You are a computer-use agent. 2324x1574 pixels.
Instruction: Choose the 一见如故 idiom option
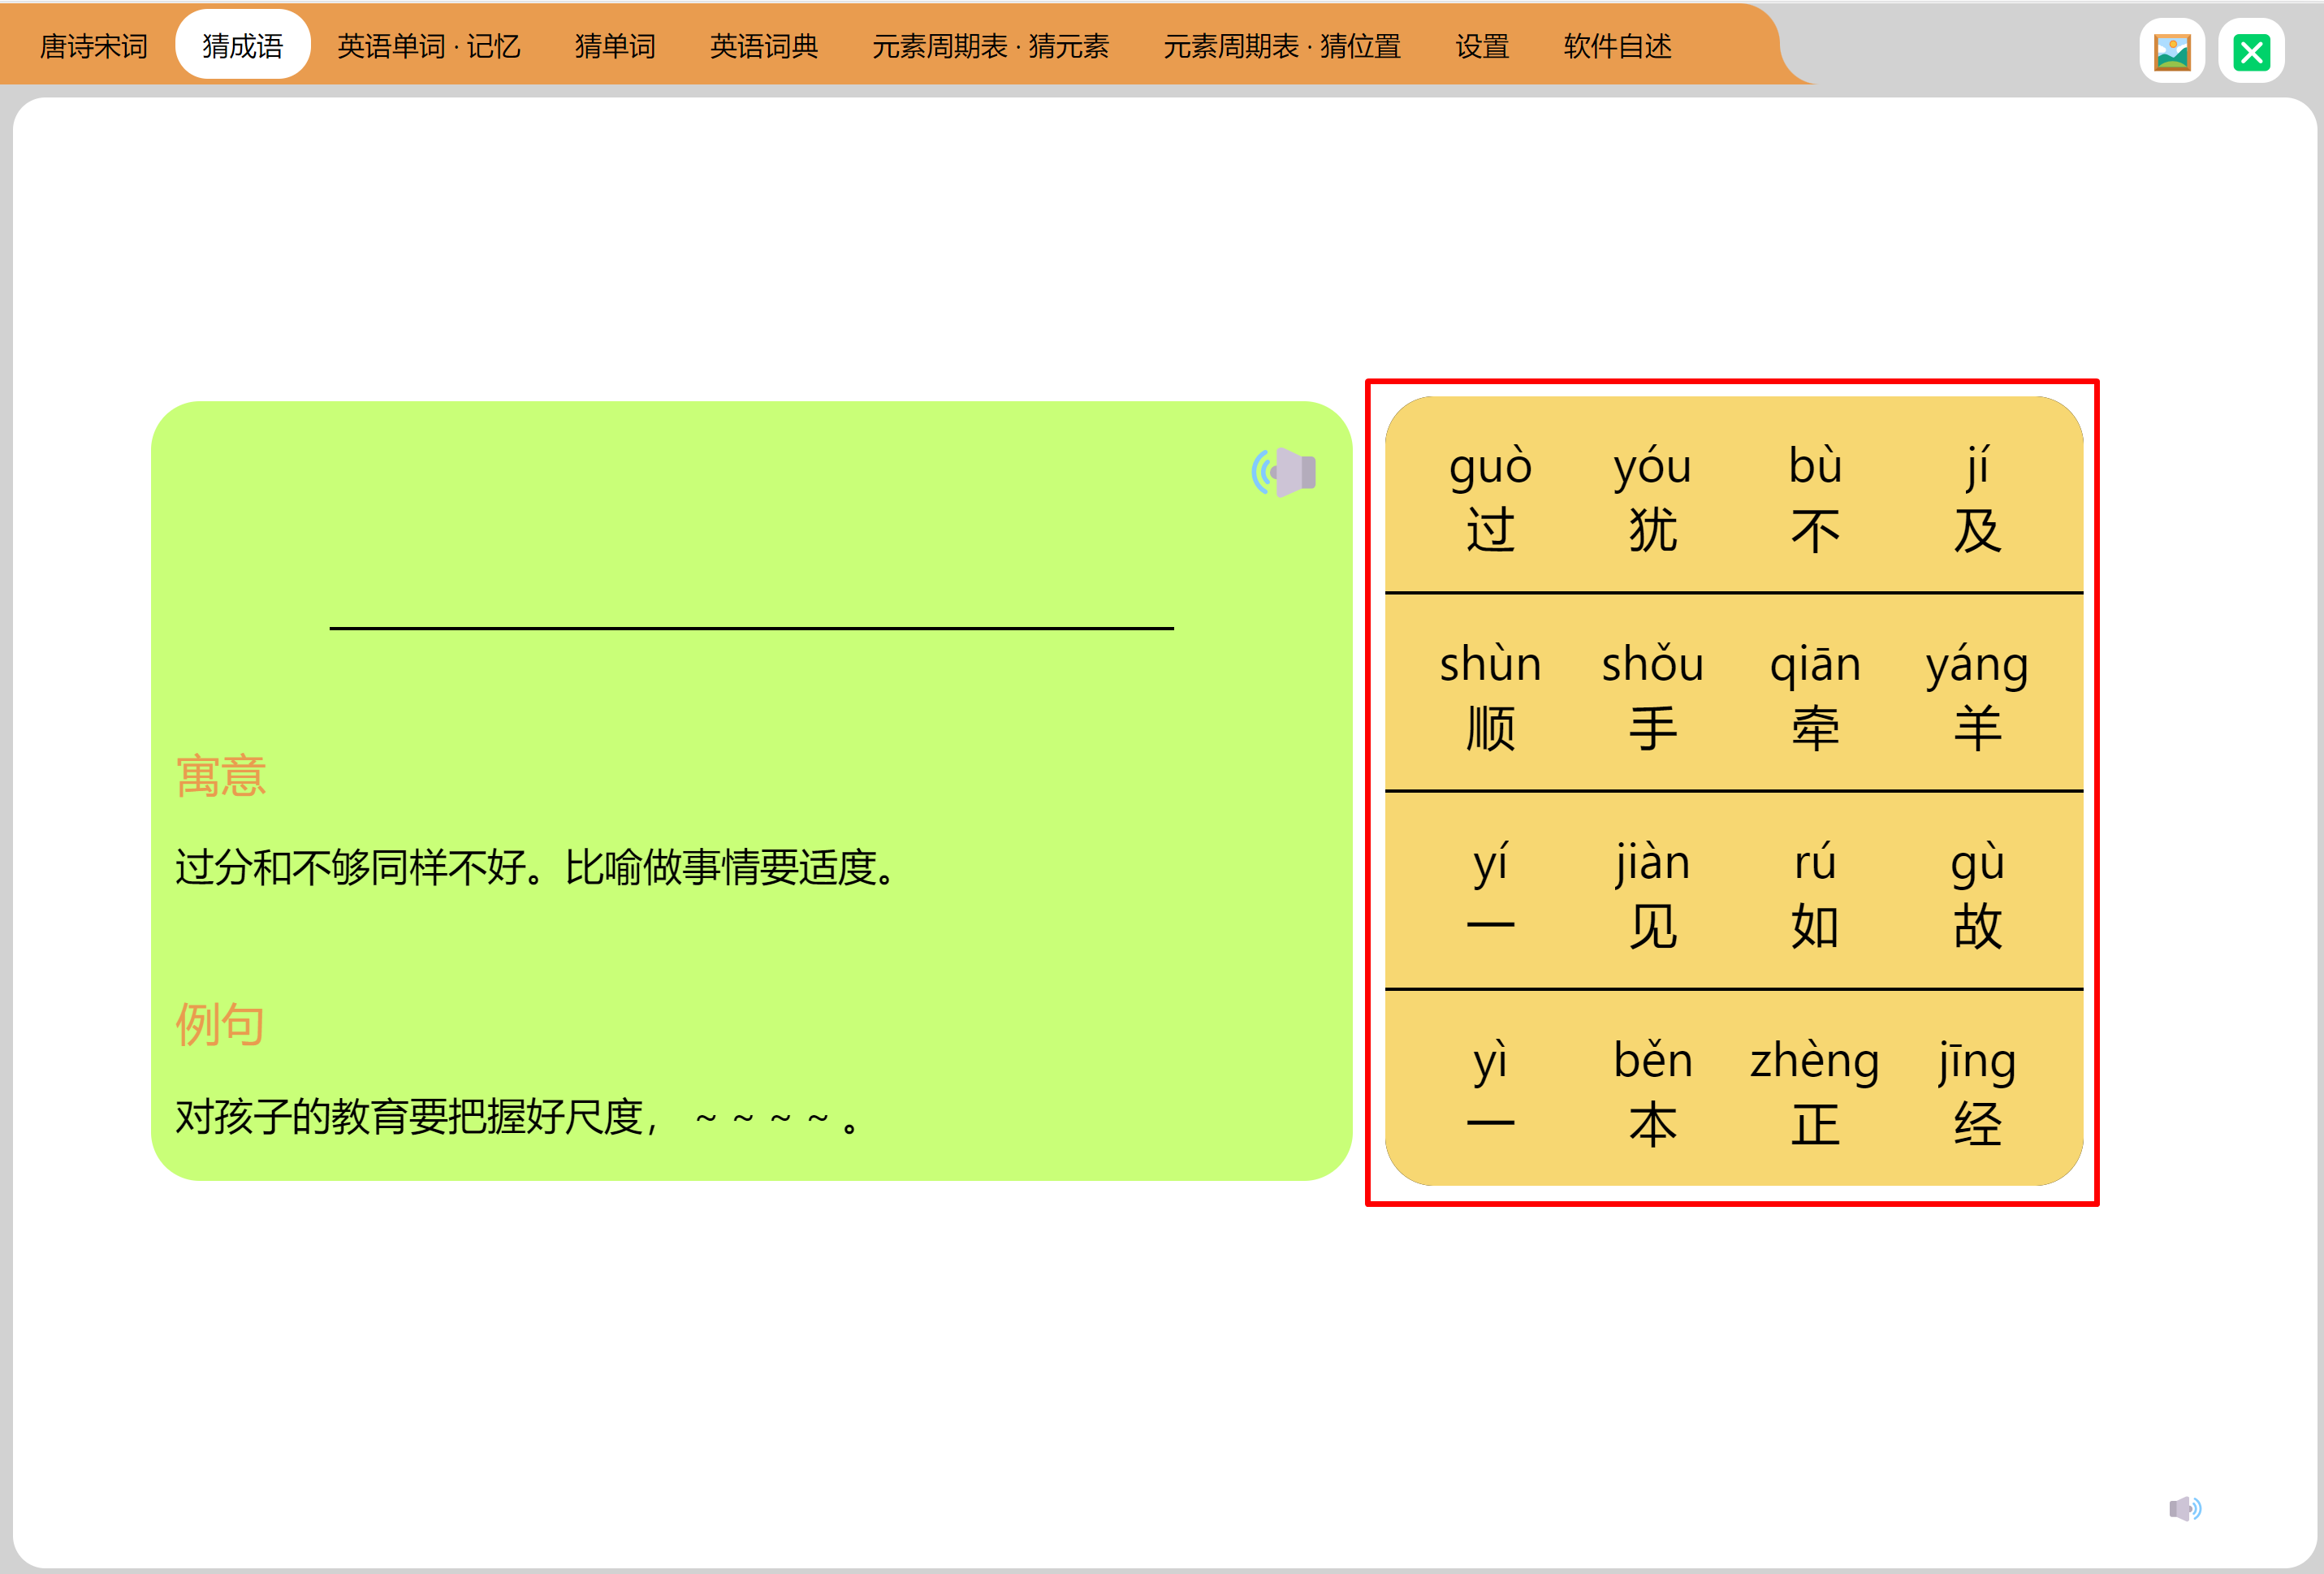coord(1733,892)
